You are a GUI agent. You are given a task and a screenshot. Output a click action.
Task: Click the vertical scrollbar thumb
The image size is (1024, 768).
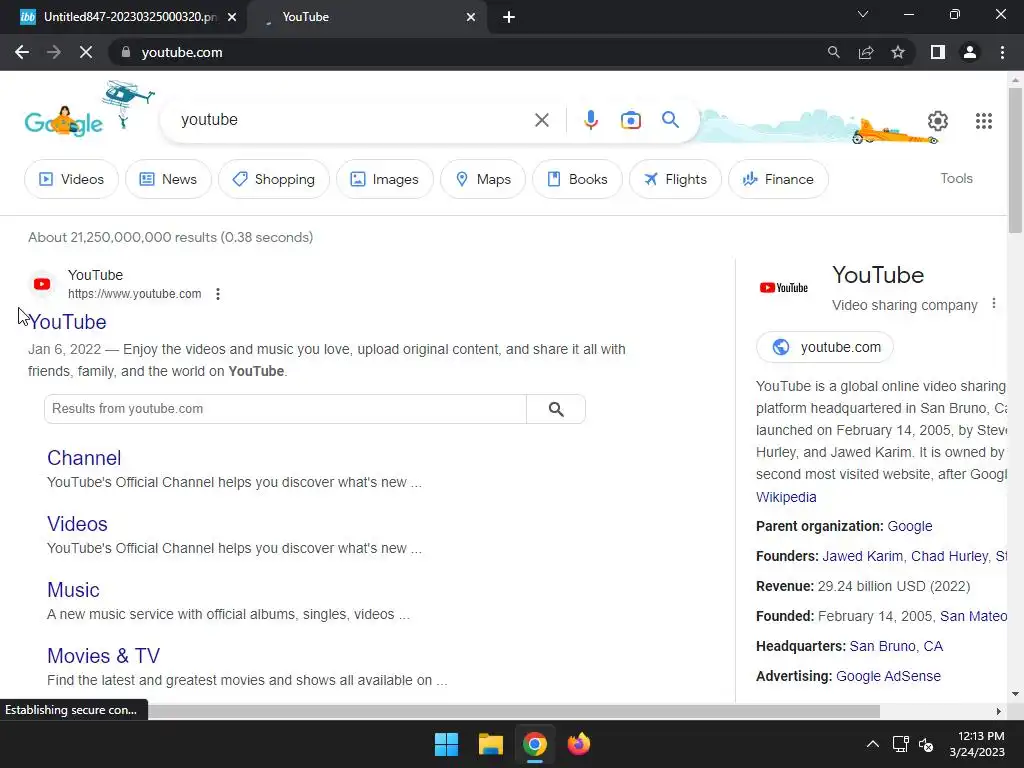(x=1015, y=160)
